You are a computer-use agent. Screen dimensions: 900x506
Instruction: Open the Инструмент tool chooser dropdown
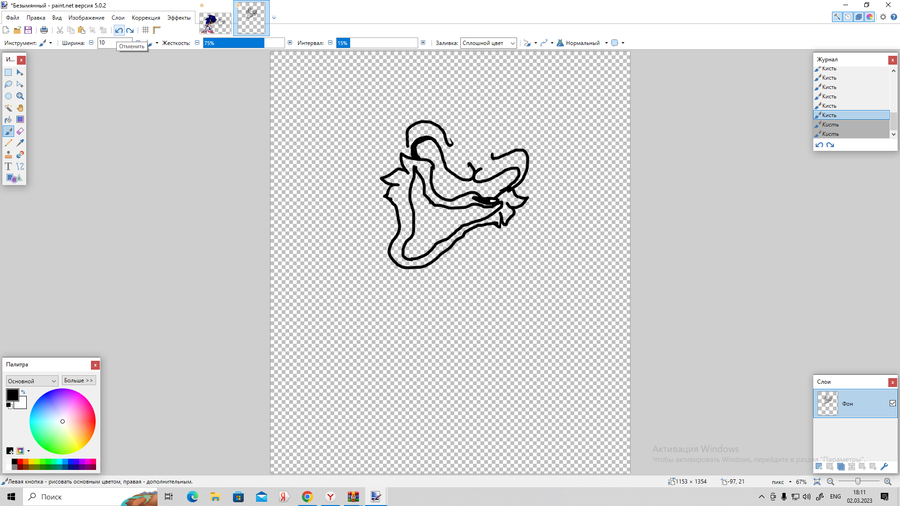tap(45, 43)
